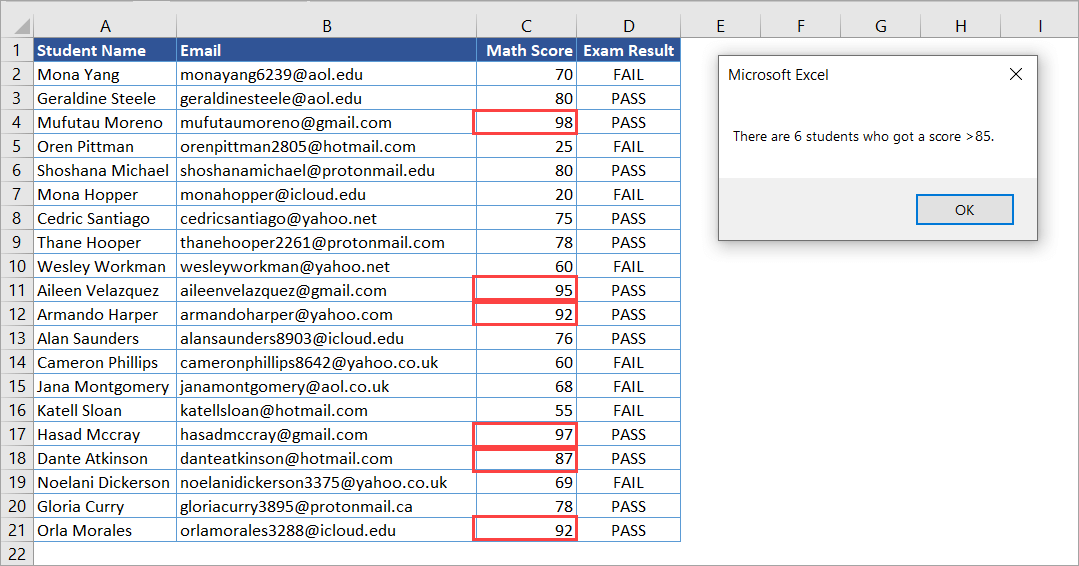This screenshot has height=566, width=1079.
Task: Select row 1 header
Action: [x=17, y=50]
